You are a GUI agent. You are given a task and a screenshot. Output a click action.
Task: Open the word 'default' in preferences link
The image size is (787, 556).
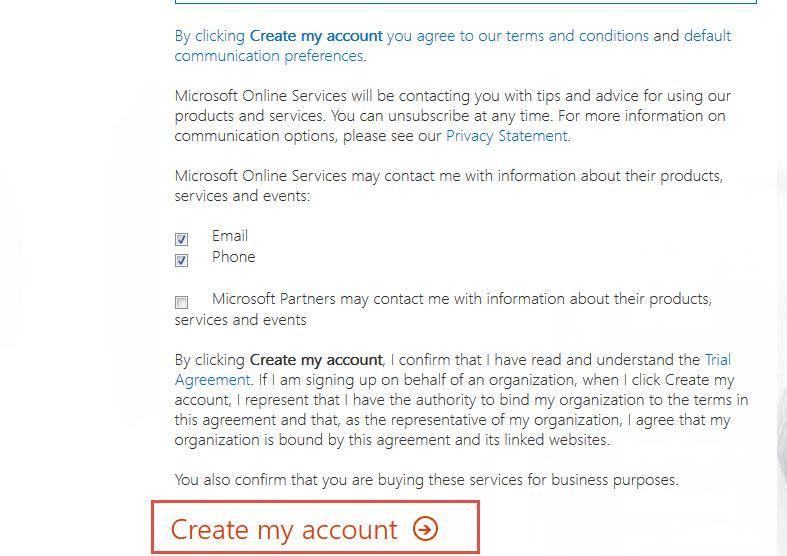(x=707, y=36)
